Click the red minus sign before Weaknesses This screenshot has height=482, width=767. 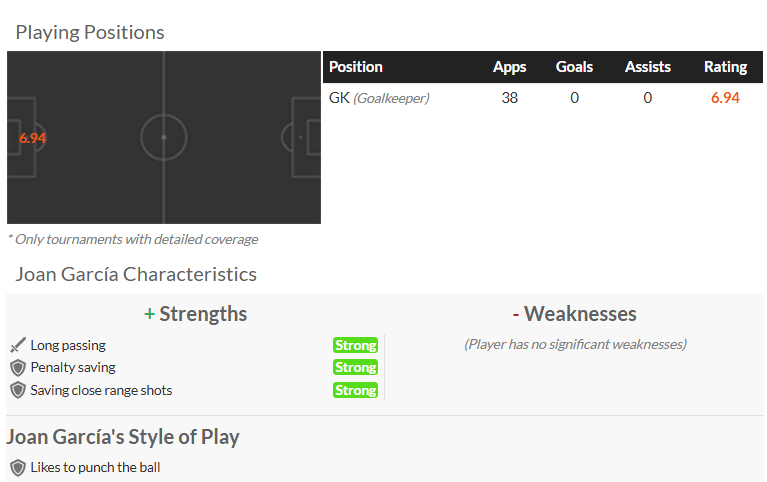pos(516,314)
